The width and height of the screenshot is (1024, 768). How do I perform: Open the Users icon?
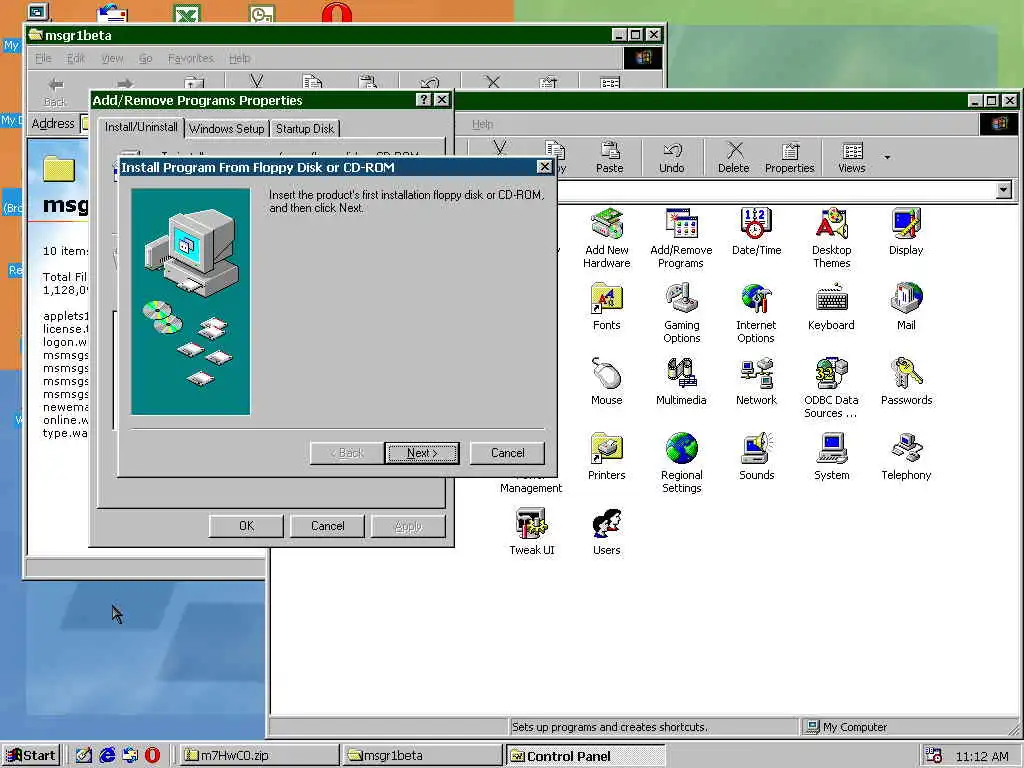[x=607, y=532]
